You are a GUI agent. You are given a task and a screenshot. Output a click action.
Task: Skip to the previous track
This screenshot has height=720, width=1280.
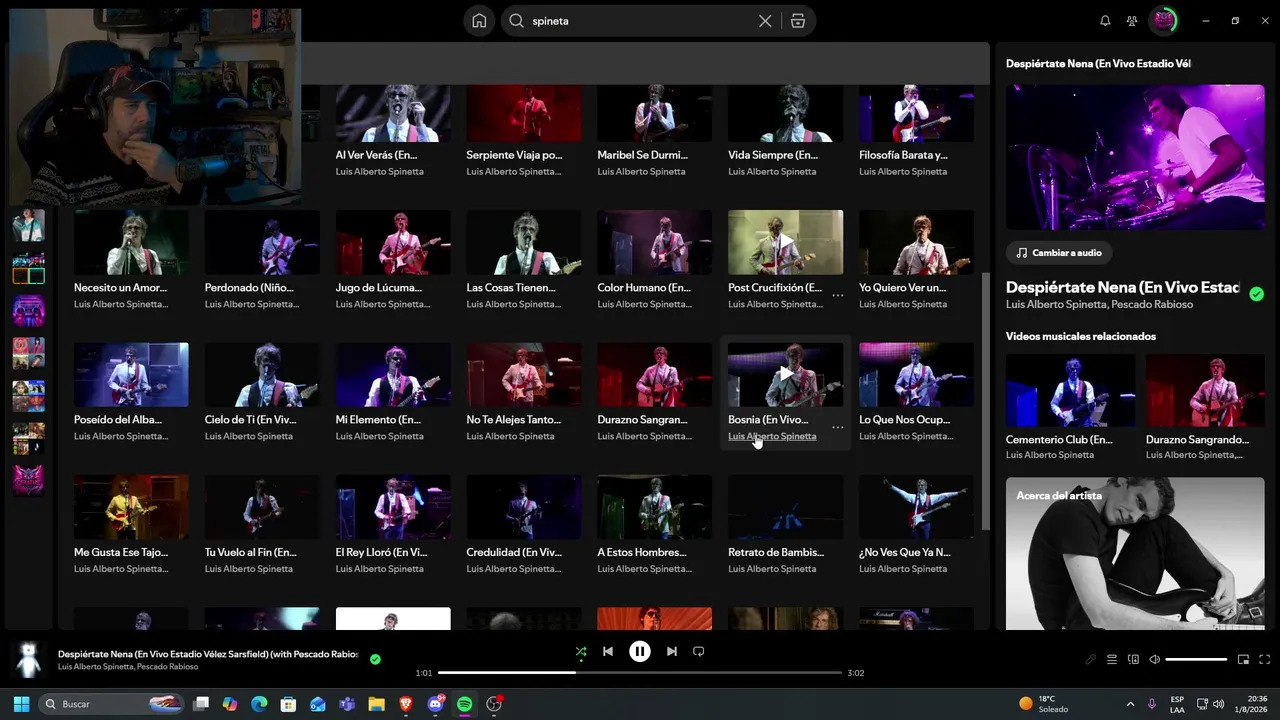pyautogui.click(x=607, y=651)
